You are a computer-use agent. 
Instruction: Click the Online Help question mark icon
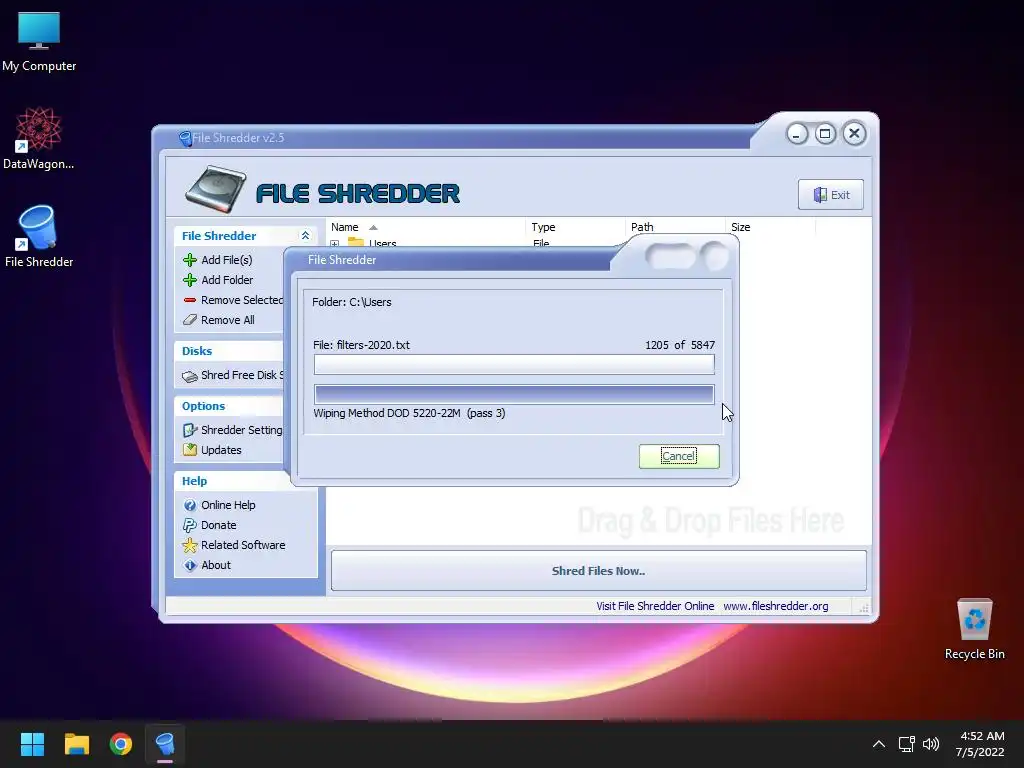click(190, 505)
